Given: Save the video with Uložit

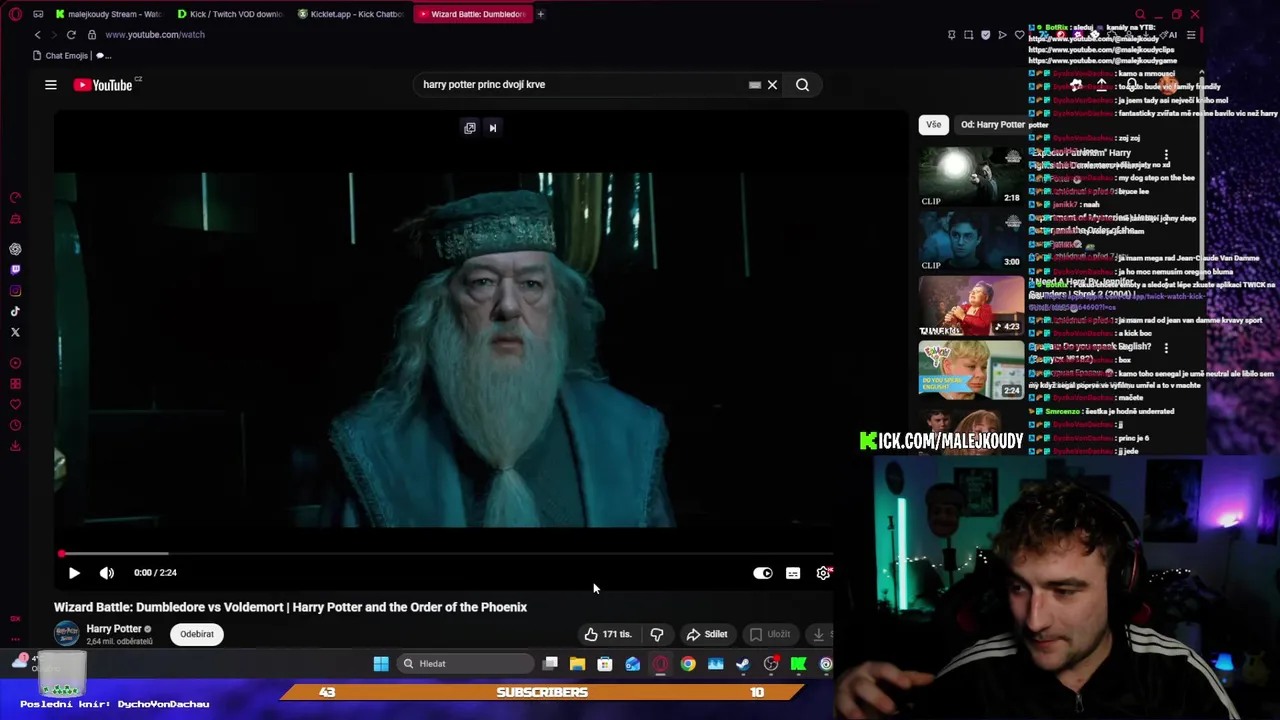Looking at the screenshot, I should pyautogui.click(x=770, y=634).
